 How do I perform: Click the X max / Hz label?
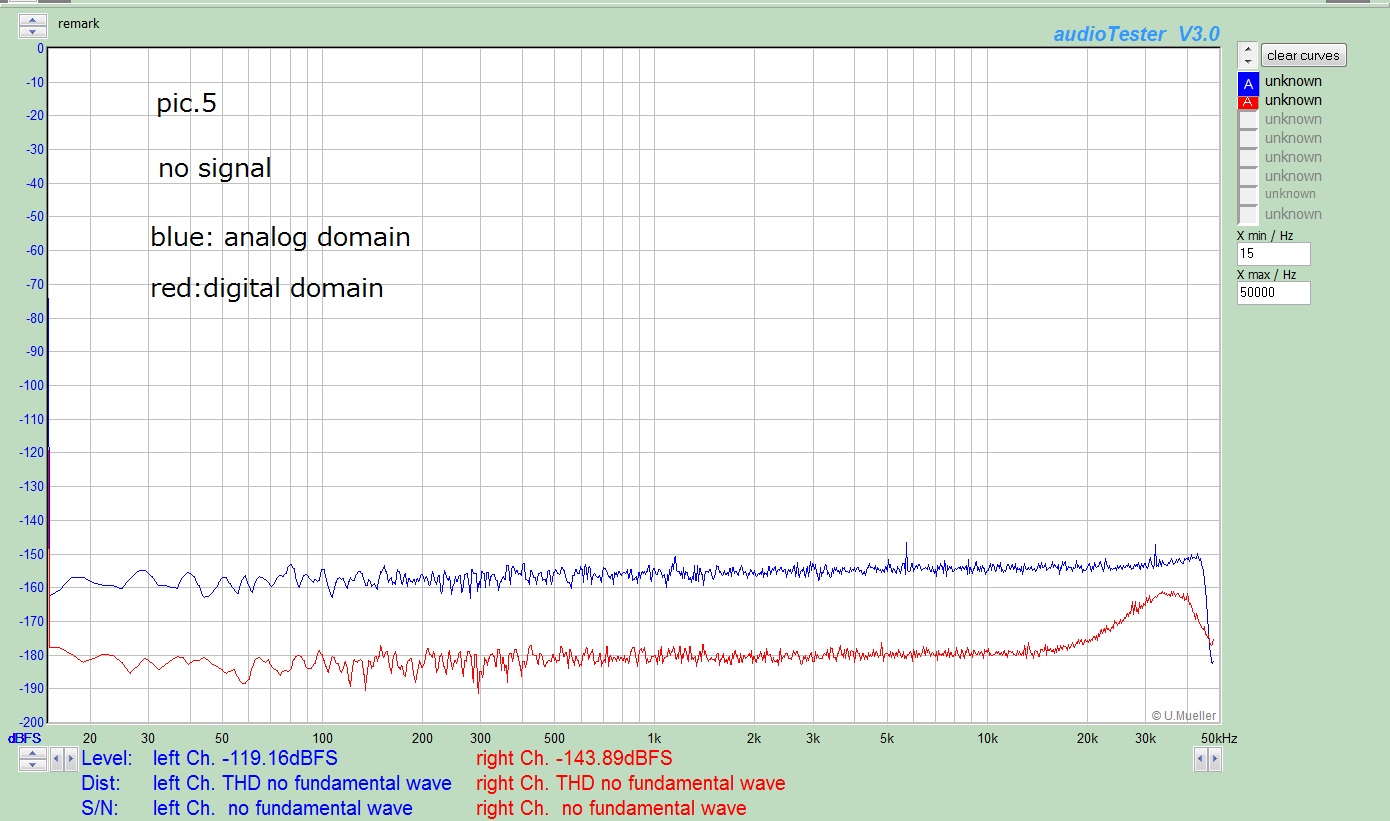[x=1267, y=274]
